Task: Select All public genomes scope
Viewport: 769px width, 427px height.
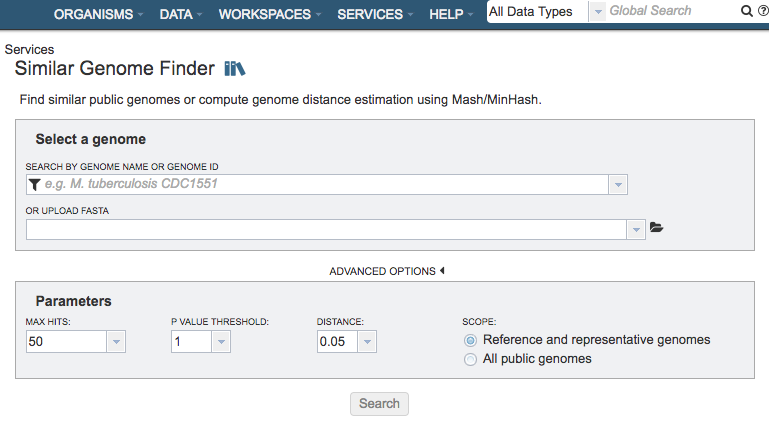Action: click(470, 359)
